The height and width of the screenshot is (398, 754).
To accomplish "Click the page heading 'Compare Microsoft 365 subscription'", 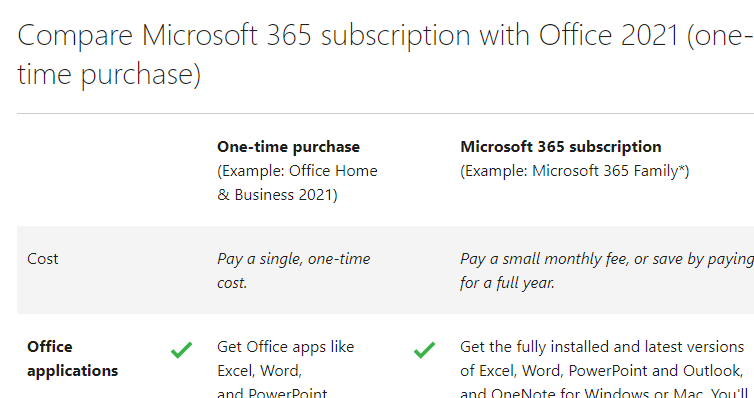I will coord(244,36).
